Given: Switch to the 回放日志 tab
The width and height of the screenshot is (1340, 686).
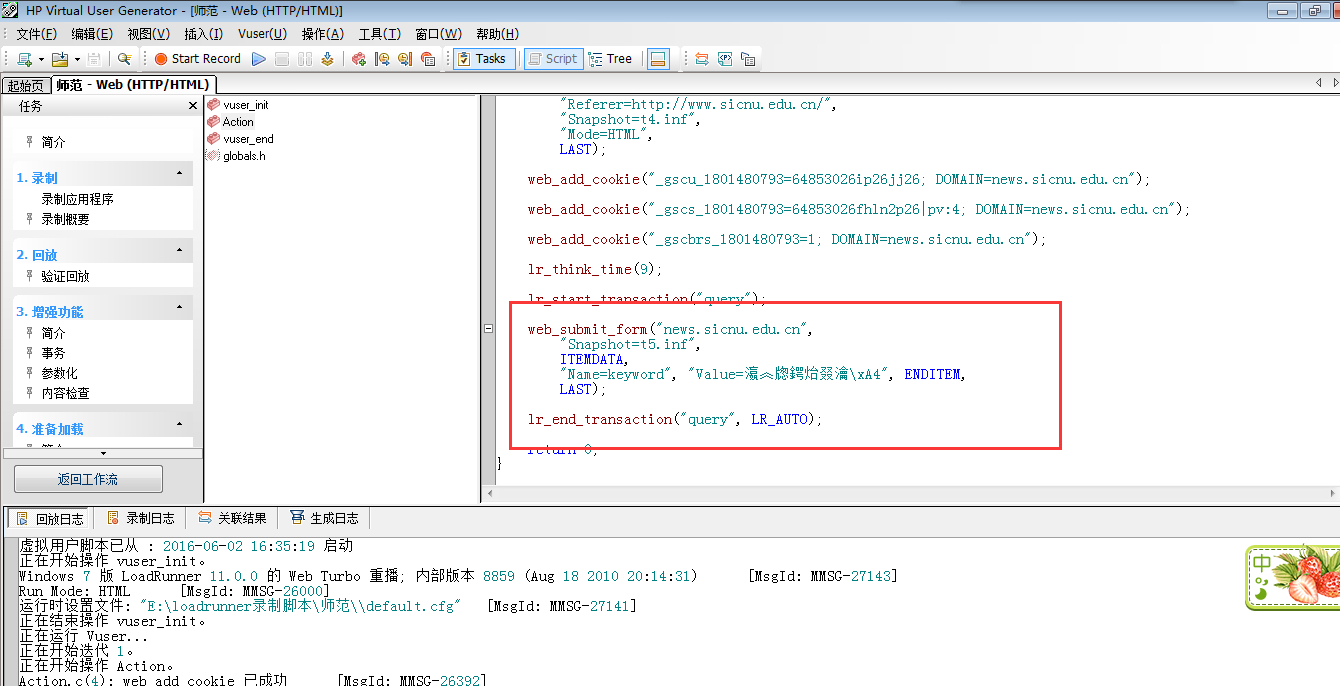Looking at the screenshot, I should pyautogui.click(x=50, y=518).
